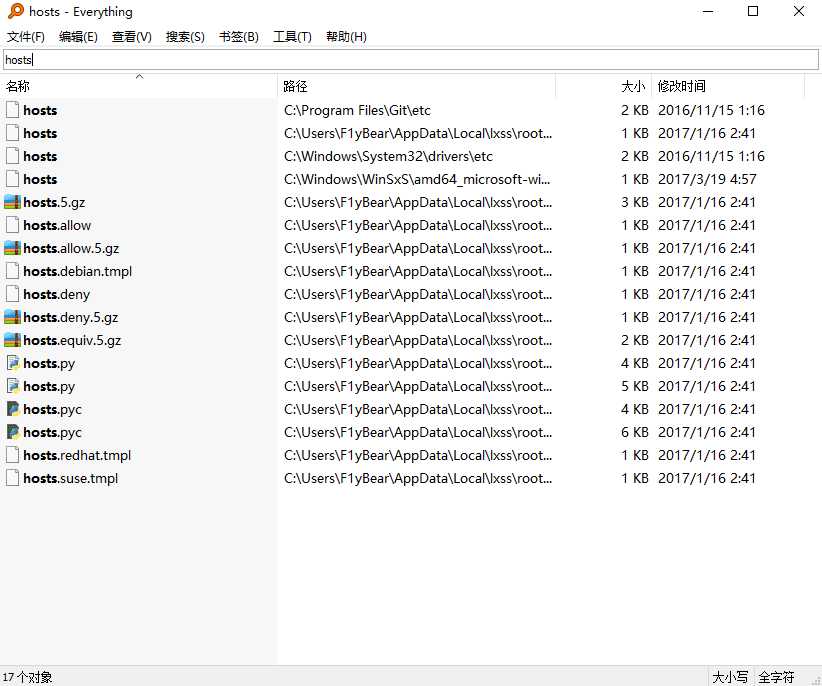Click file icon of hosts in System32\drivers\etc
The height and width of the screenshot is (686, 822).
13,156
